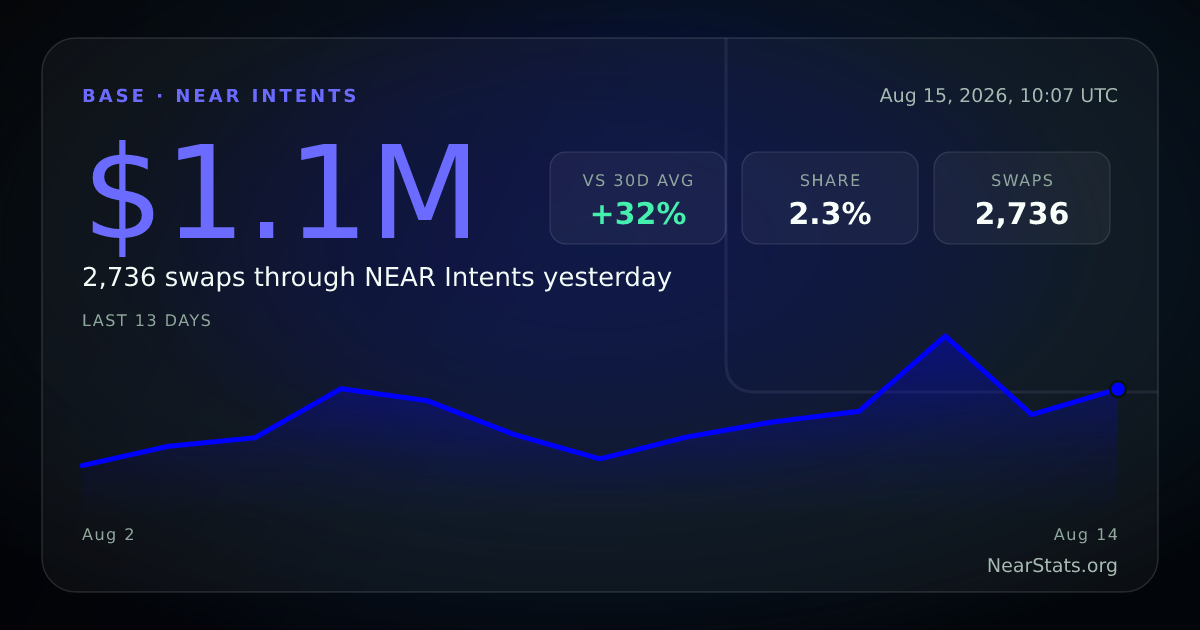Select the VS 30D AVG +32% card
The height and width of the screenshot is (630, 1200).
click(638, 198)
